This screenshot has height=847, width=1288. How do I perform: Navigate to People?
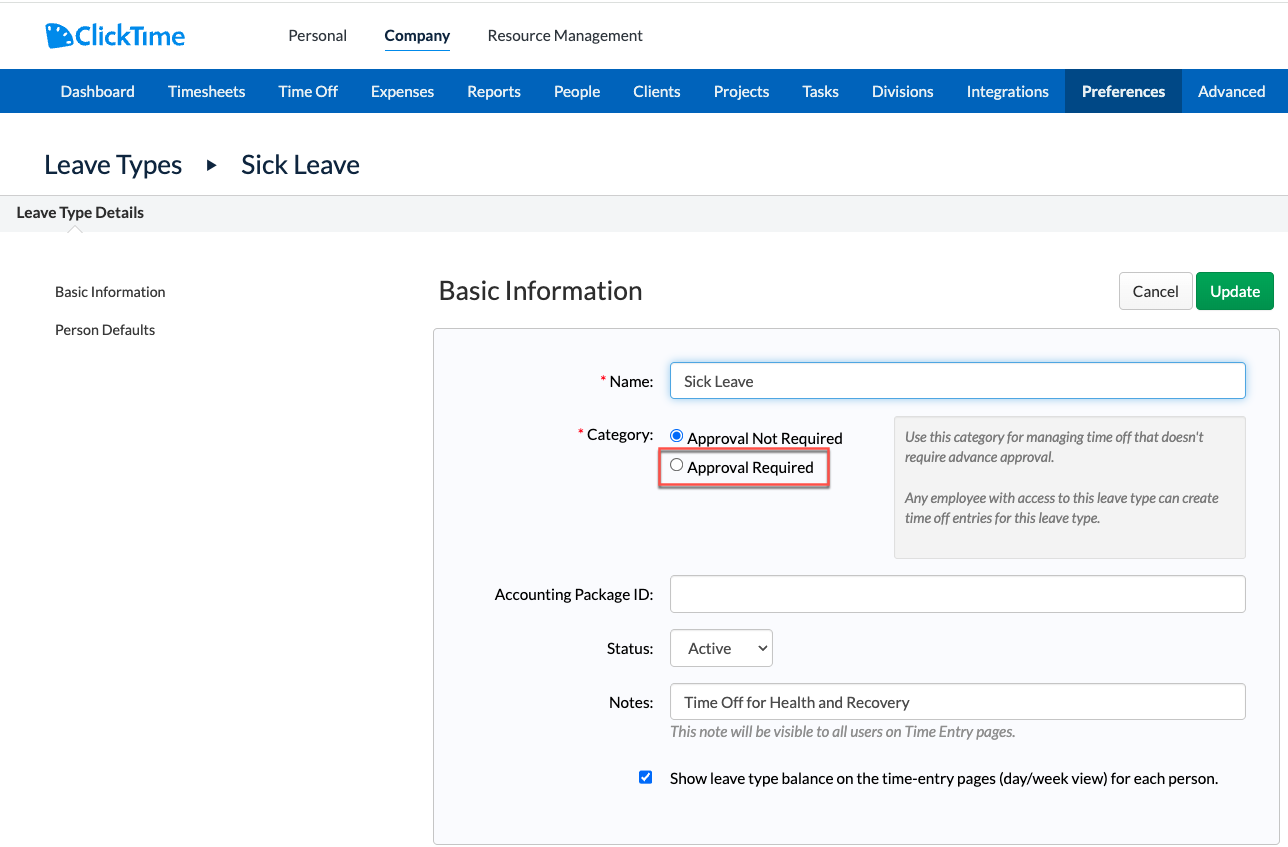pos(577,91)
